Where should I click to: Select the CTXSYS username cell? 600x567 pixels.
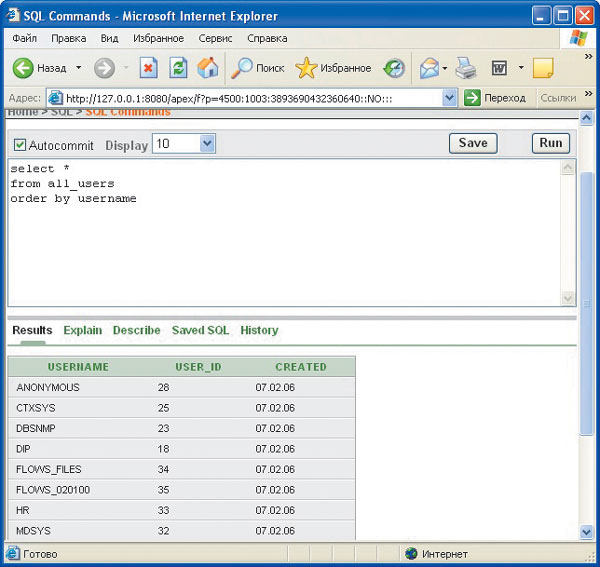coord(36,408)
